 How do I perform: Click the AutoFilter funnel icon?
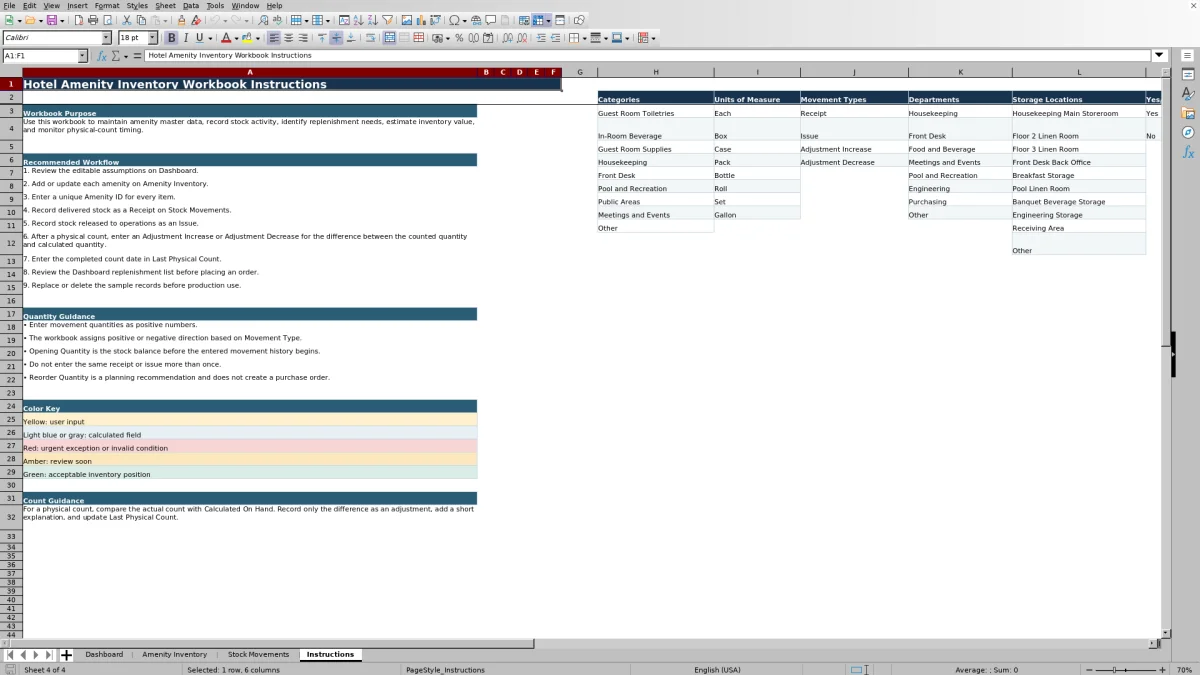pyautogui.click(x=387, y=20)
